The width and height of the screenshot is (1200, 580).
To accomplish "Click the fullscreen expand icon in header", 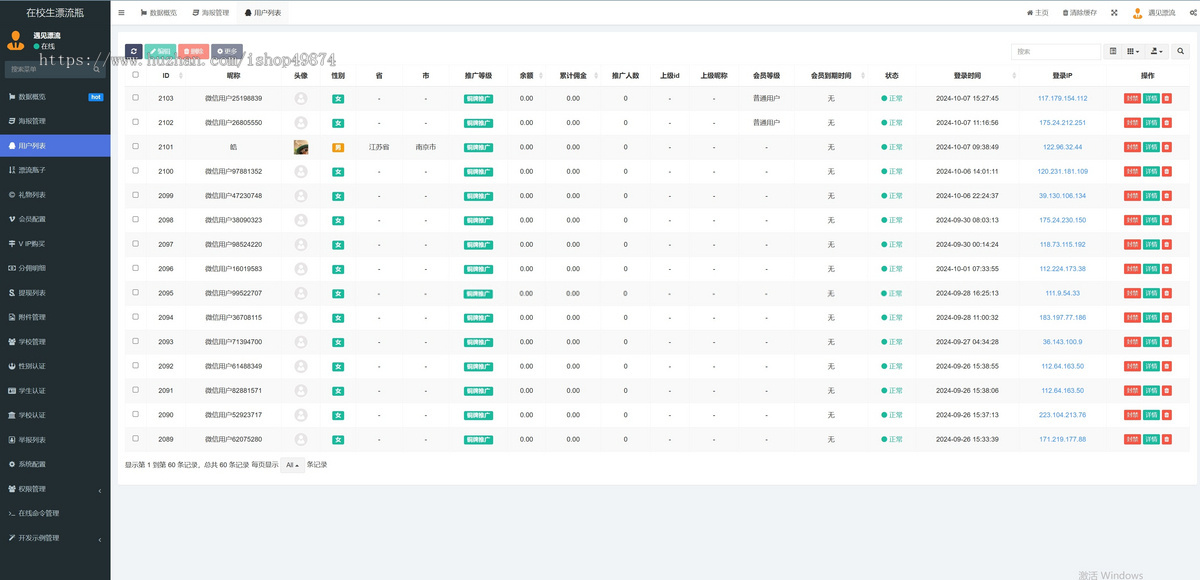I will click(x=1114, y=13).
